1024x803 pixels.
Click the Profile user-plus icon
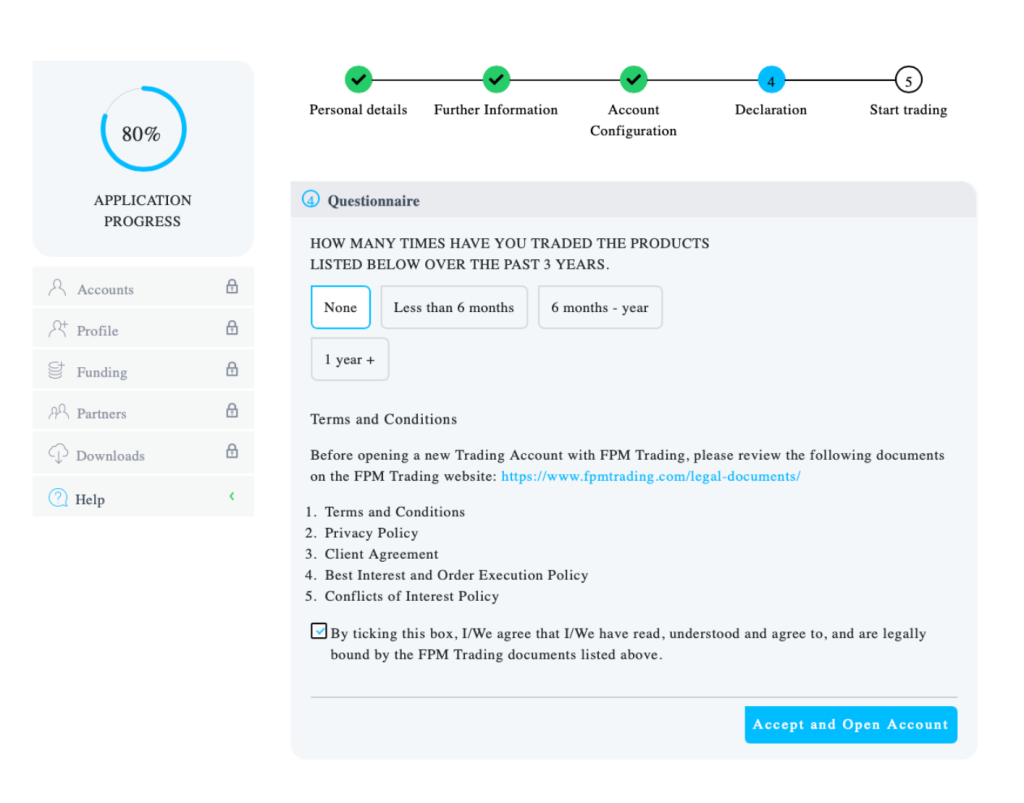coord(58,329)
